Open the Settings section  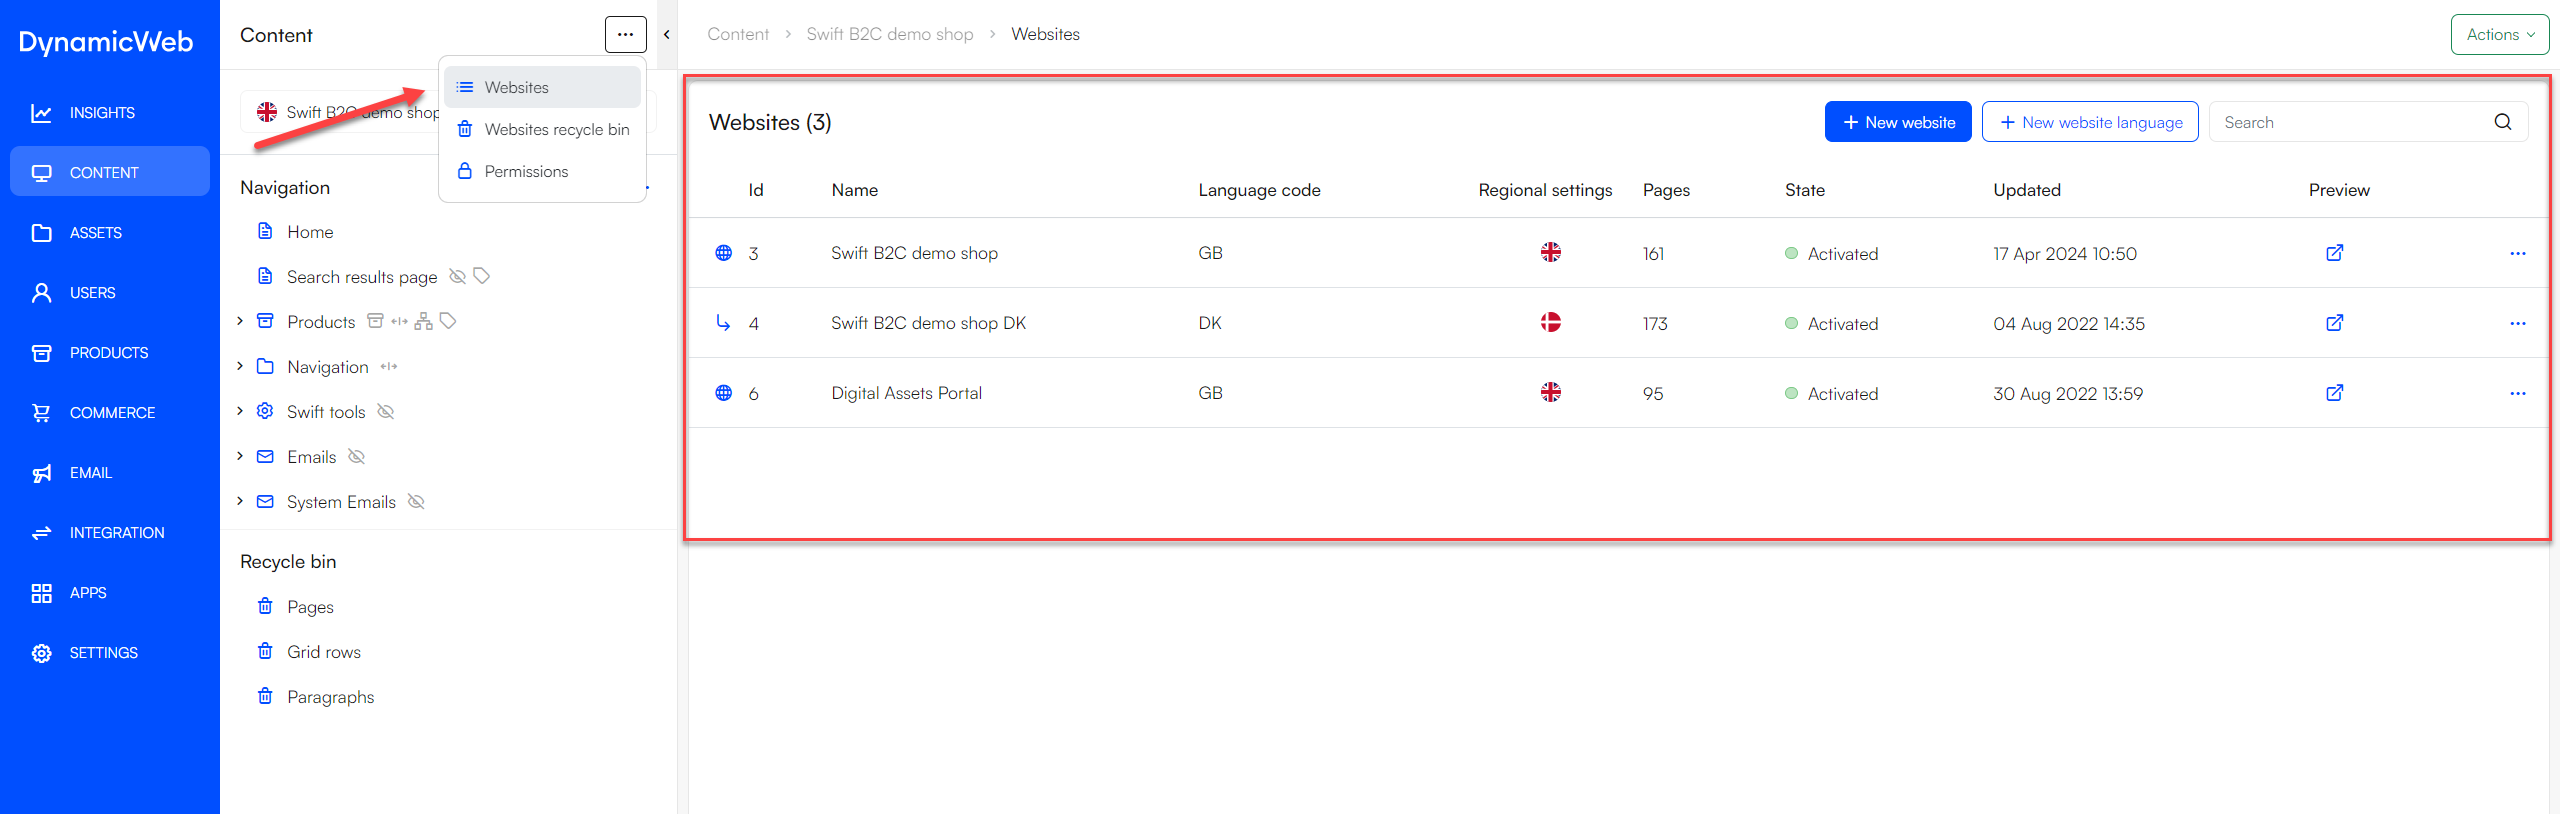(110, 653)
